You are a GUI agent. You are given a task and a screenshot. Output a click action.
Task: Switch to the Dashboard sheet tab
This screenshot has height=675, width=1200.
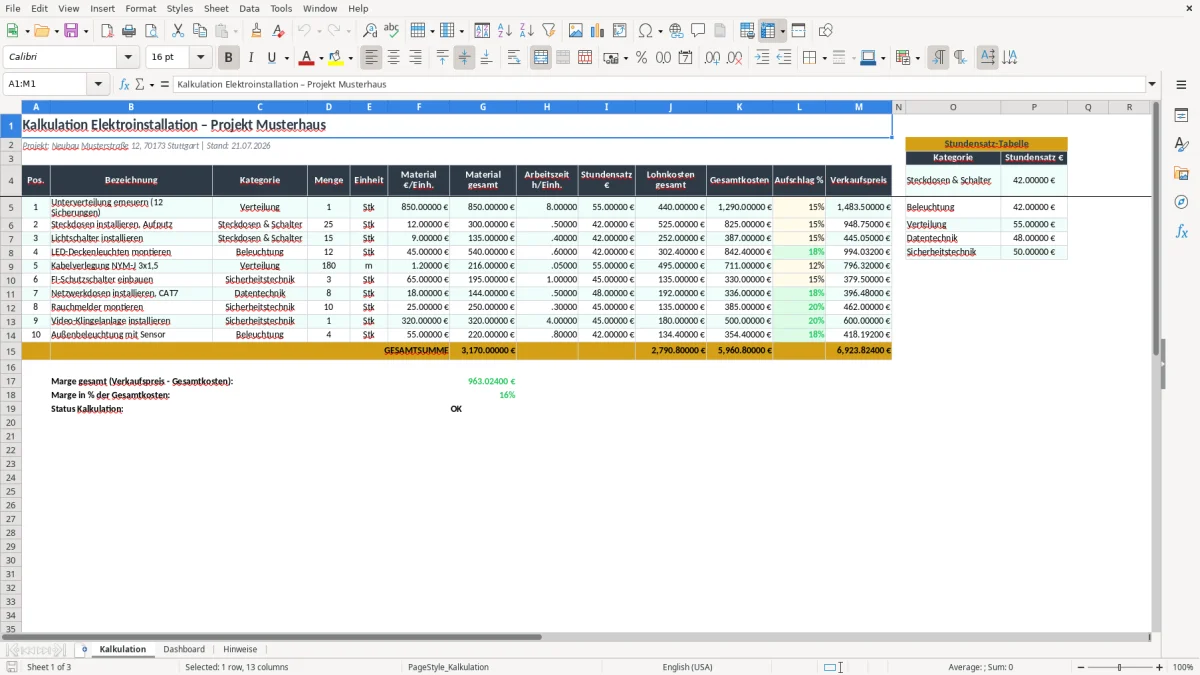[184, 649]
